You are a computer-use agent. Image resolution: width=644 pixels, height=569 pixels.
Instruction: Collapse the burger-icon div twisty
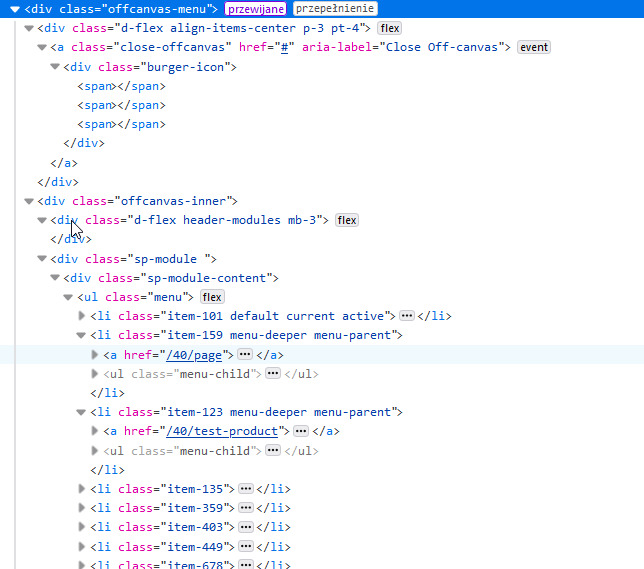pos(55,67)
